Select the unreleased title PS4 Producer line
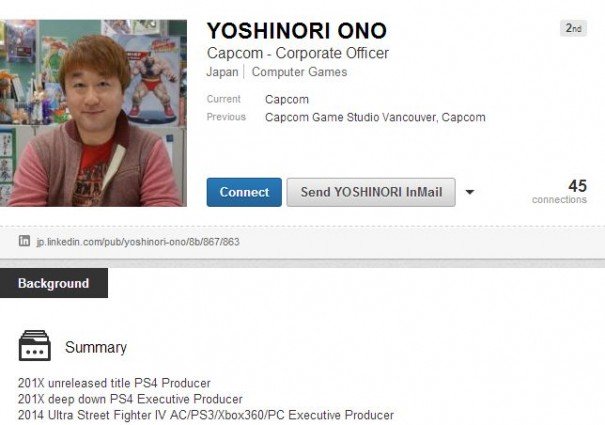 tap(114, 383)
